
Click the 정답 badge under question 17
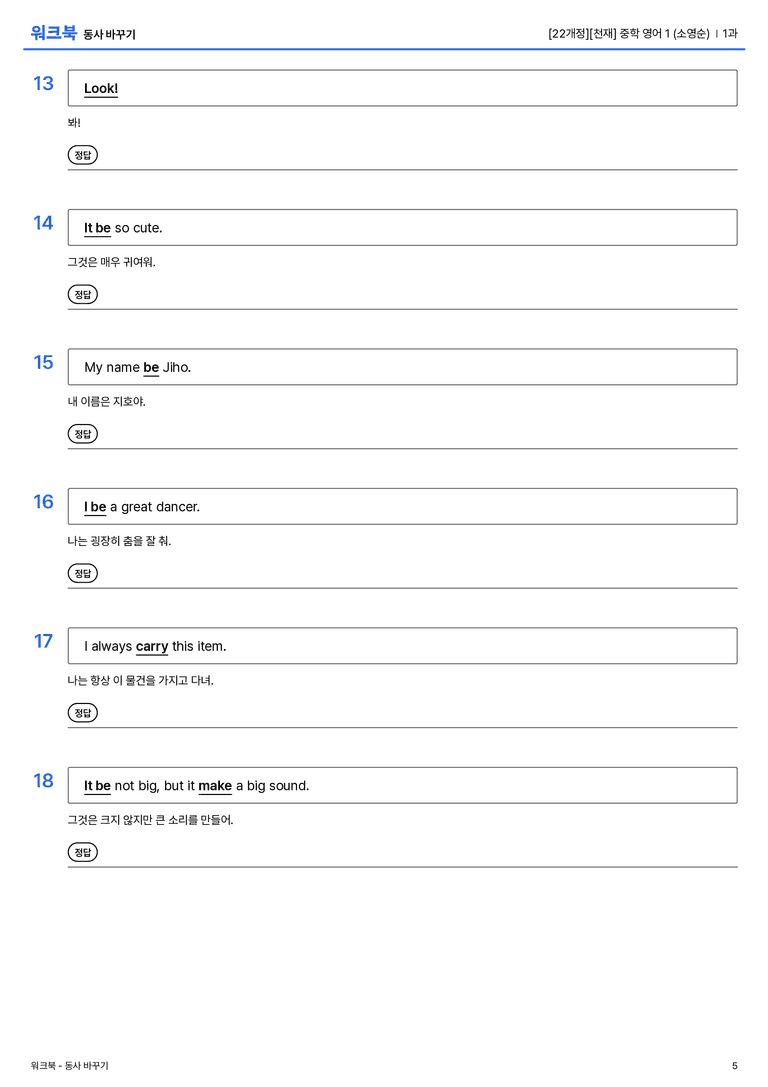coord(82,713)
